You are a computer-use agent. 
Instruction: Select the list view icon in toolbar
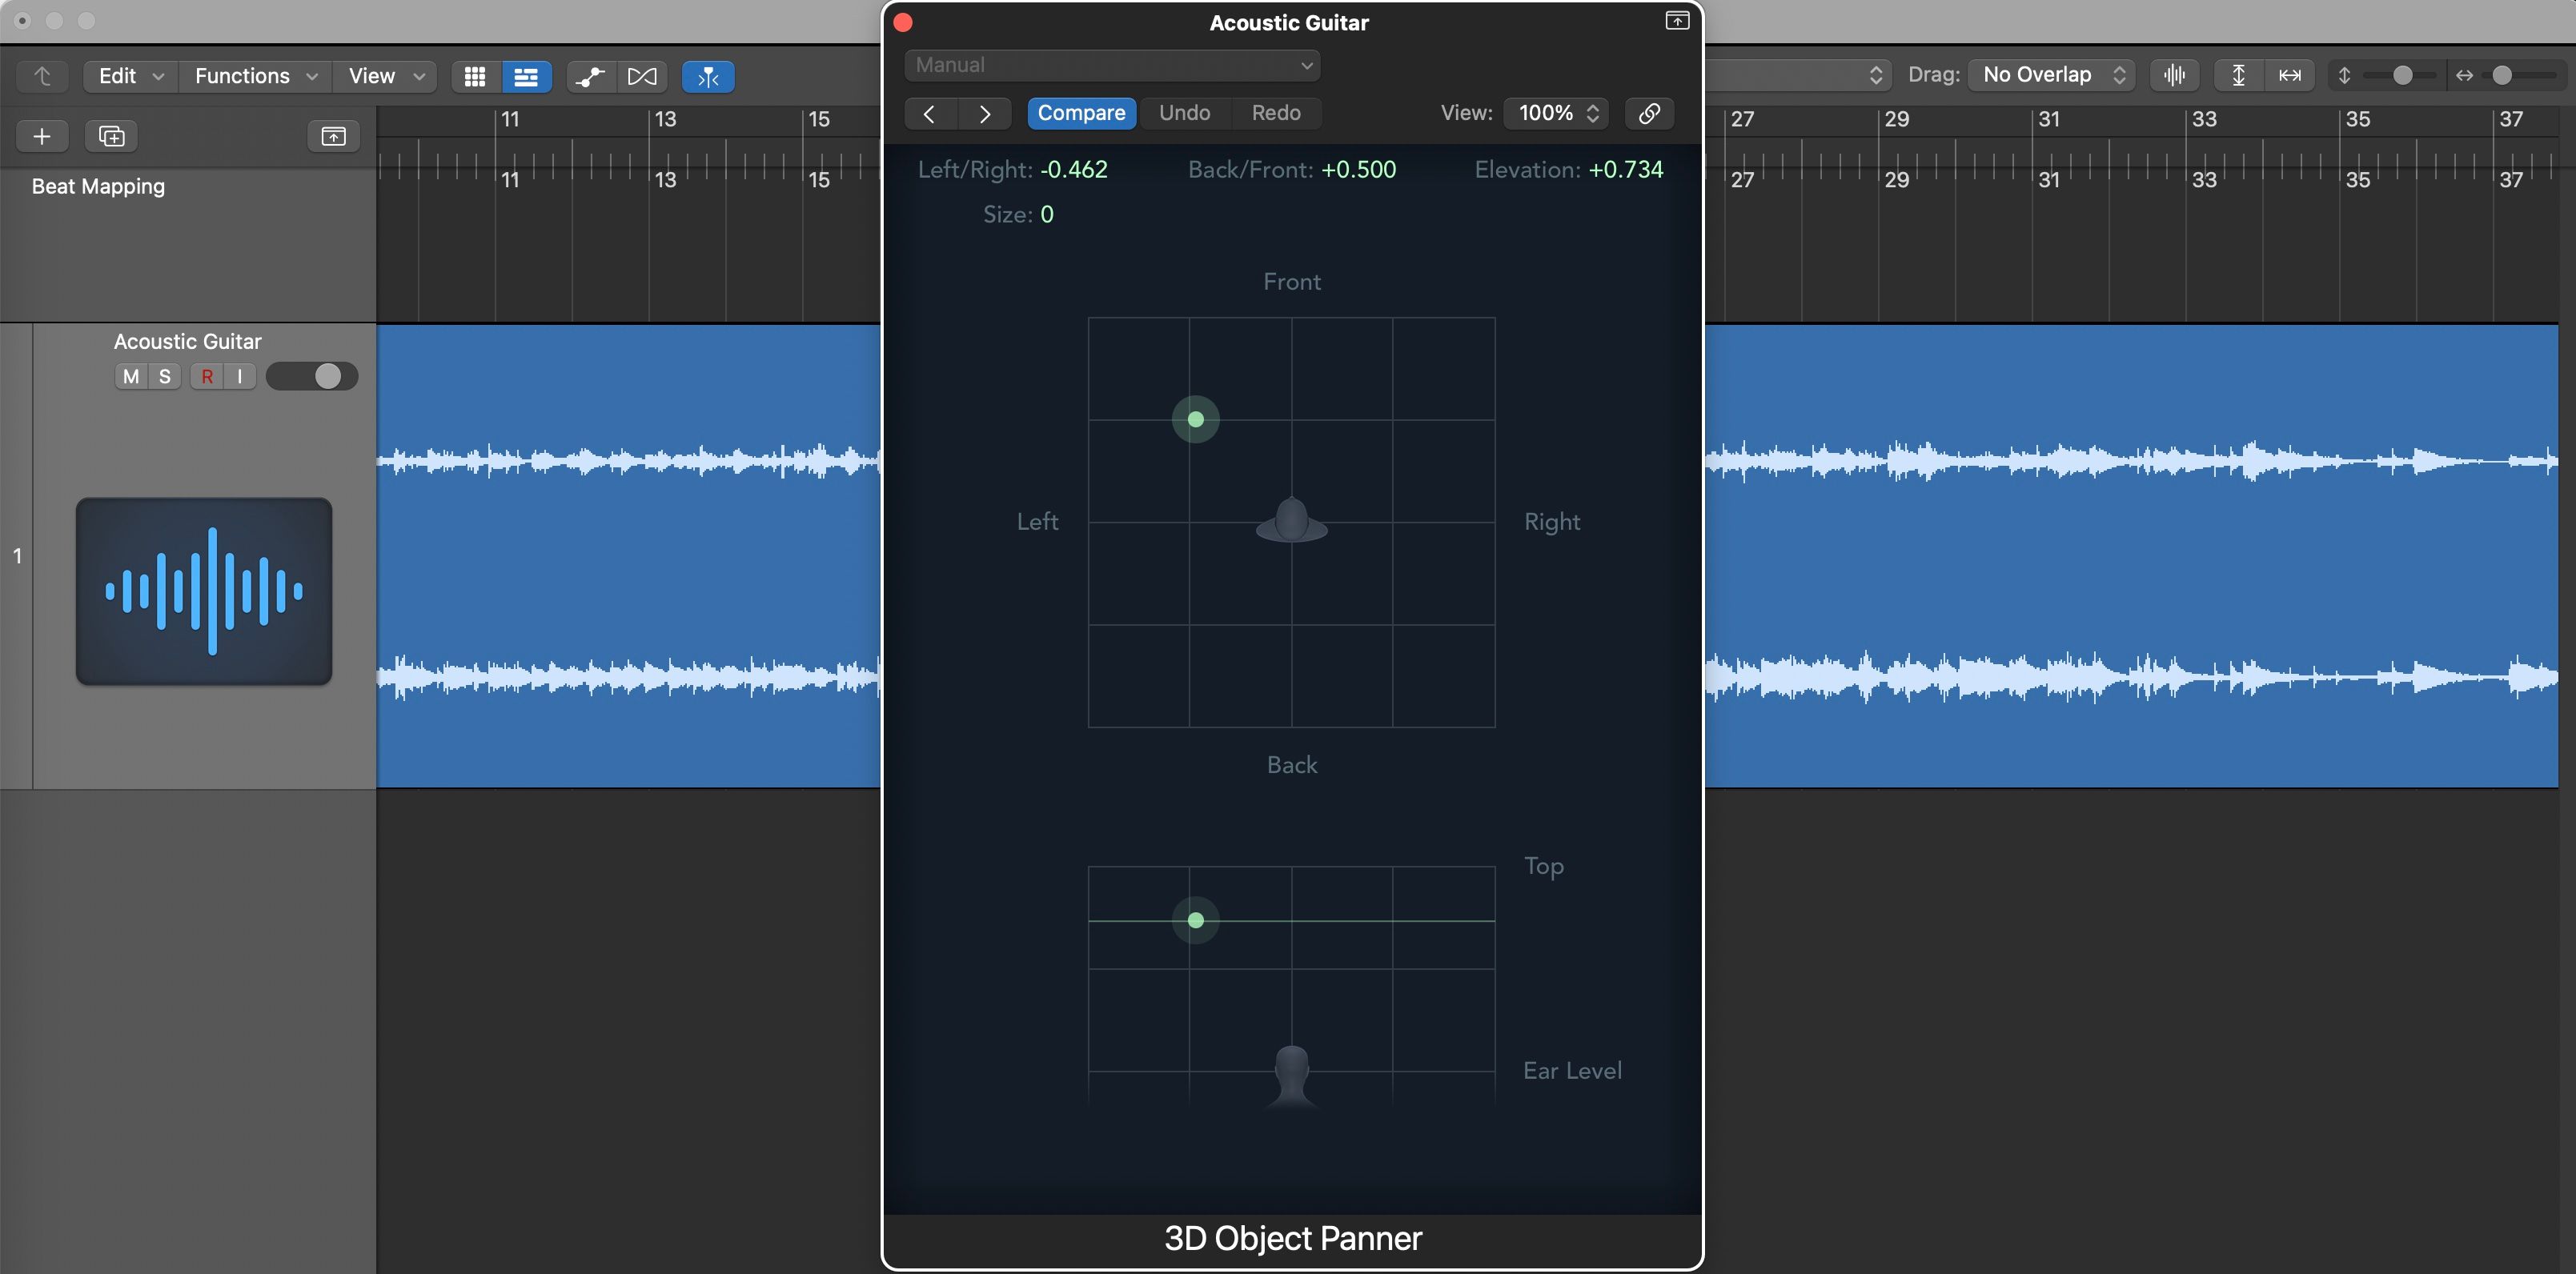click(x=526, y=76)
